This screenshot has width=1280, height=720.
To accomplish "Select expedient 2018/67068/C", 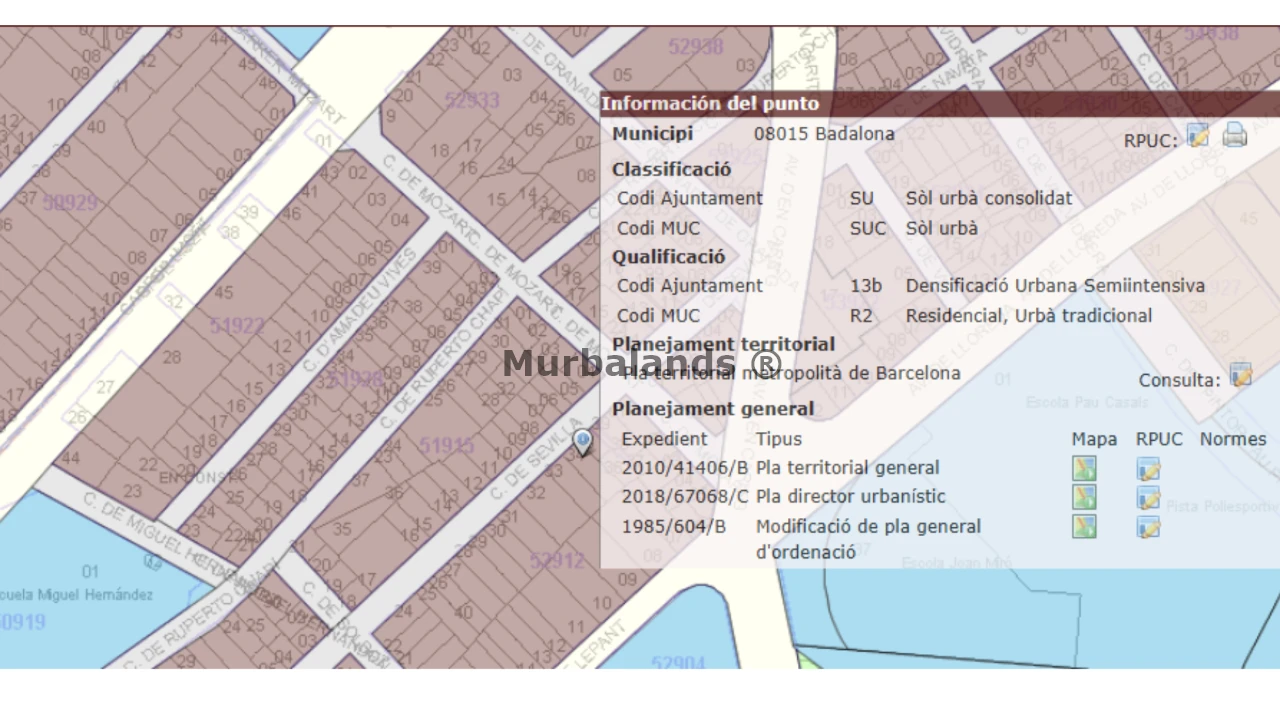I will point(684,497).
